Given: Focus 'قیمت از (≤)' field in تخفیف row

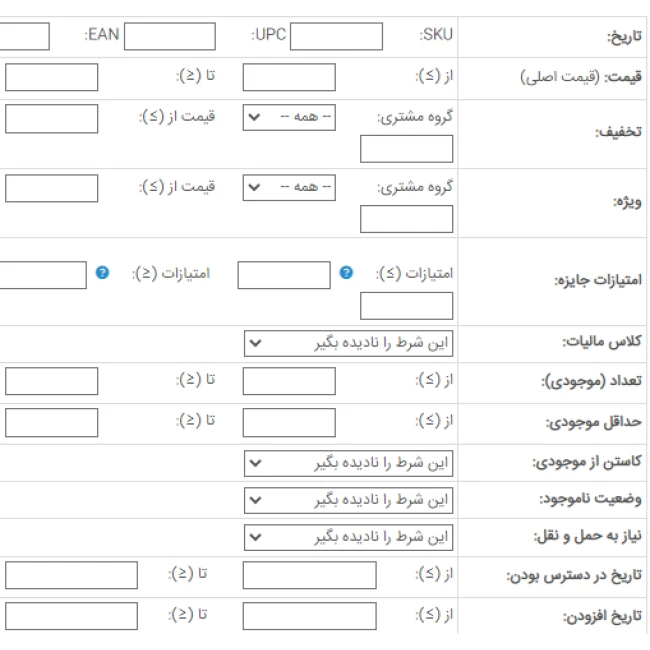Looking at the screenshot, I should [x=51, y=119].
